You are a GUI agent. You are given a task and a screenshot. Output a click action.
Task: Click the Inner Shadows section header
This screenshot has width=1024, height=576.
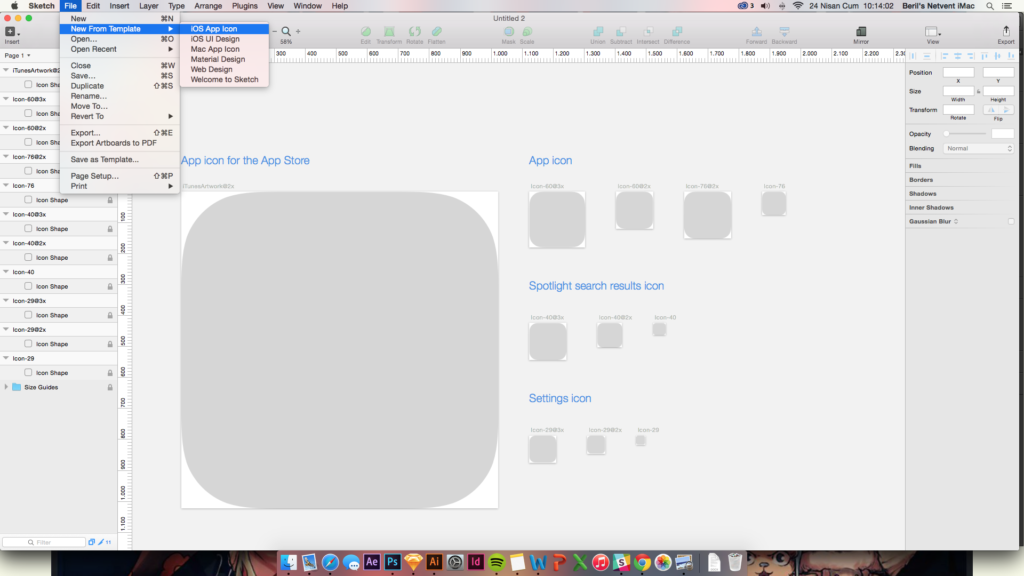point(931,208)
